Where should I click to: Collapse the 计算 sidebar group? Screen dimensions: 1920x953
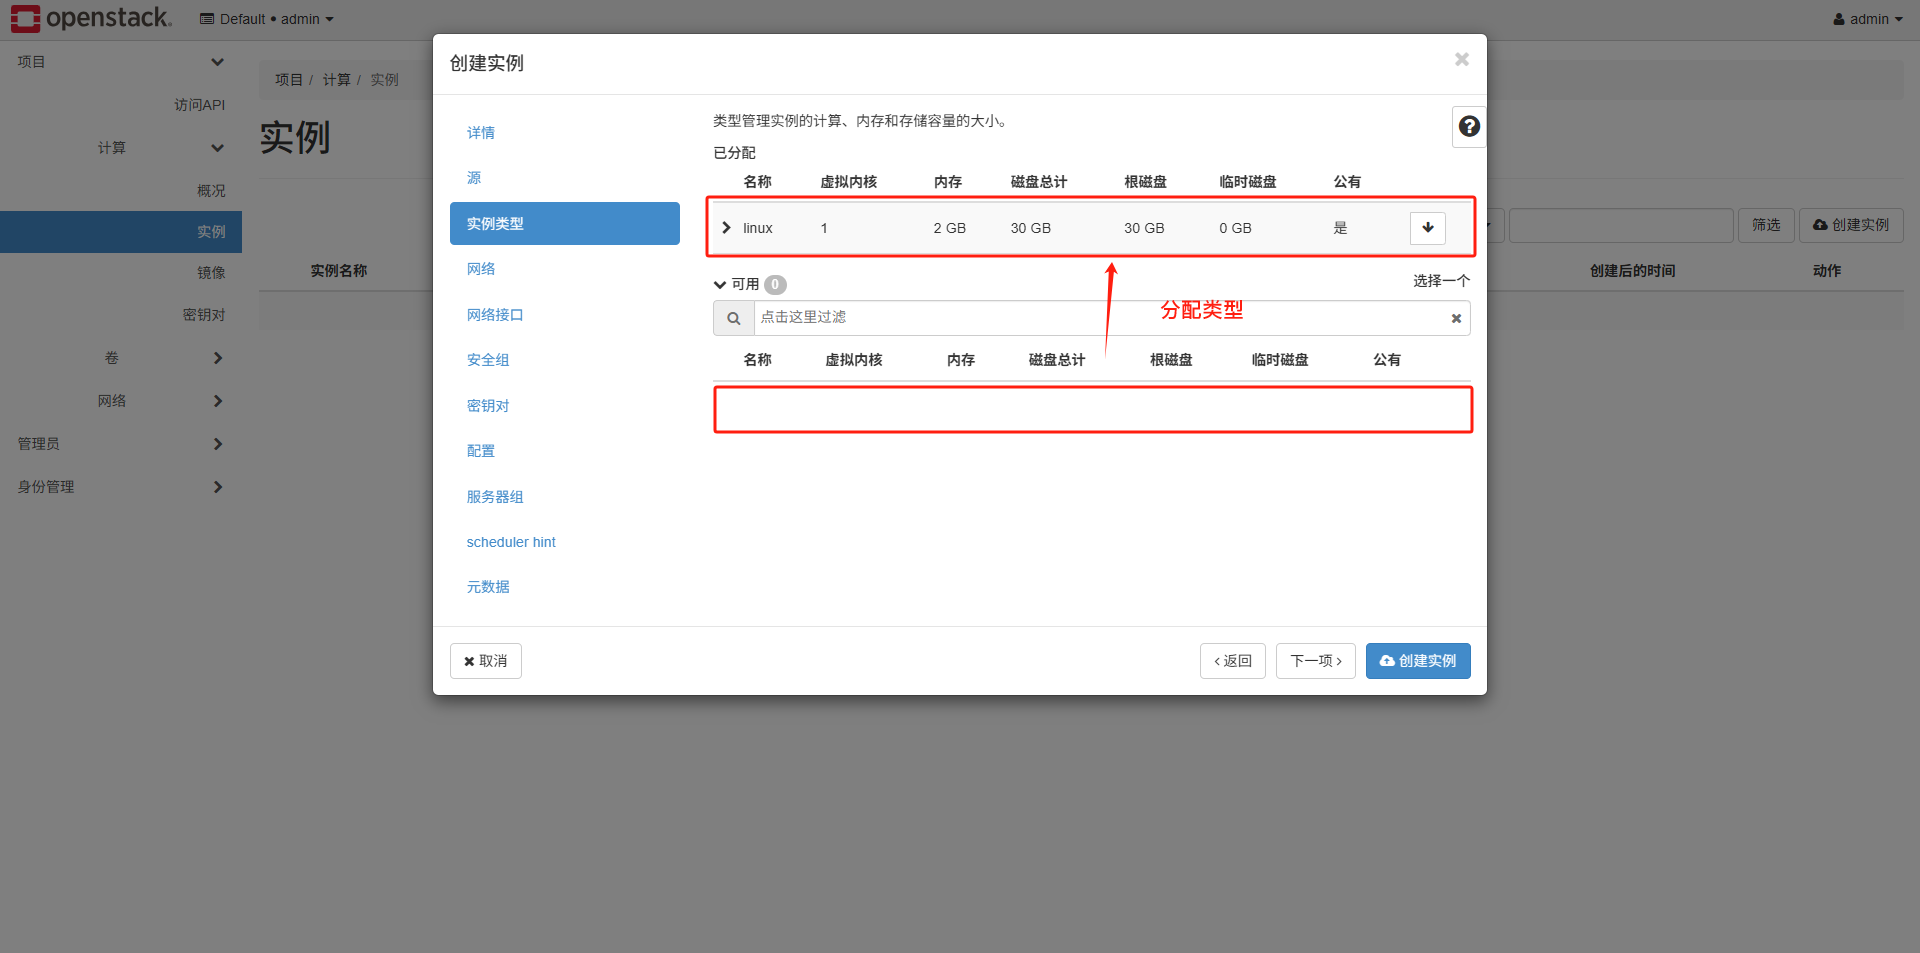pos(120,148)
